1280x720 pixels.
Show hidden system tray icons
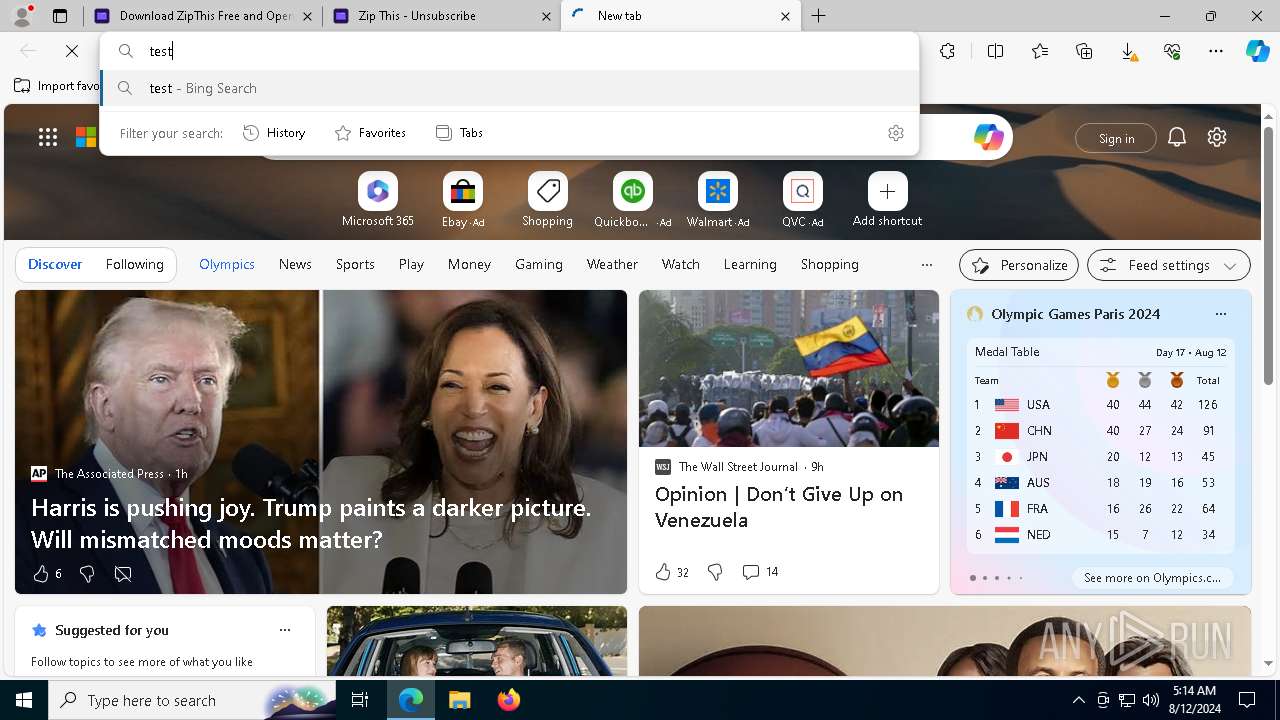click(x=1078, y=700)
